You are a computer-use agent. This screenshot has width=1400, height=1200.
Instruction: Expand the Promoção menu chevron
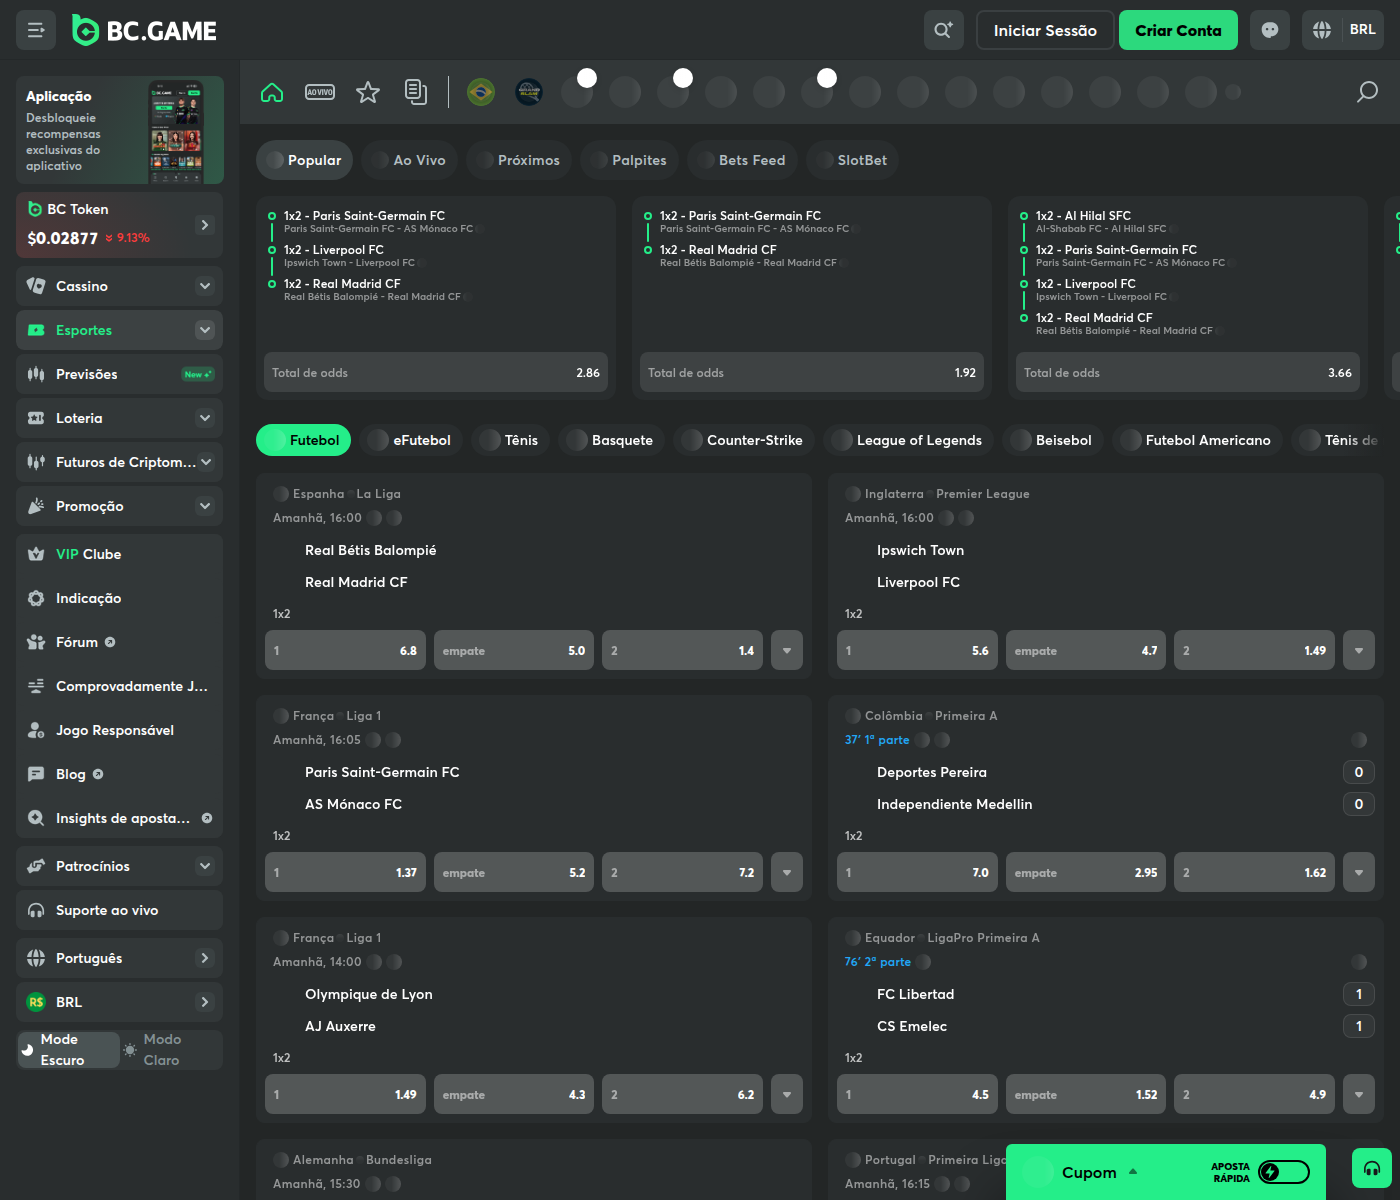pyautogui.click(x=205, y=506)
